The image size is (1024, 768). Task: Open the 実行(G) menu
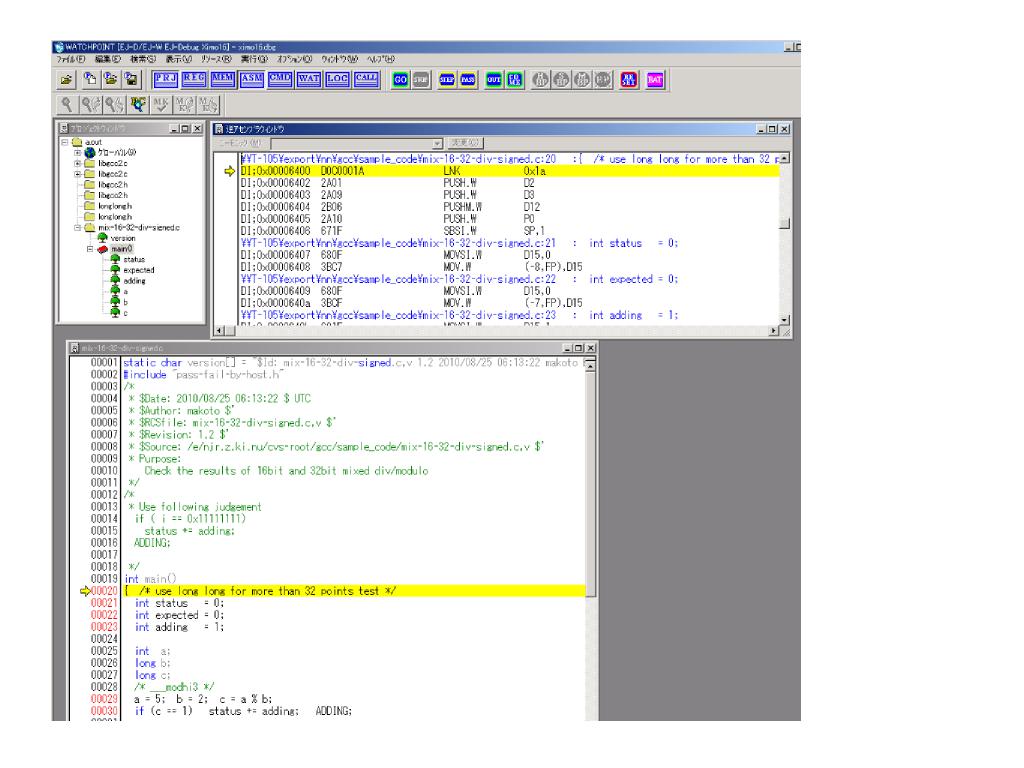pos(254,59)
